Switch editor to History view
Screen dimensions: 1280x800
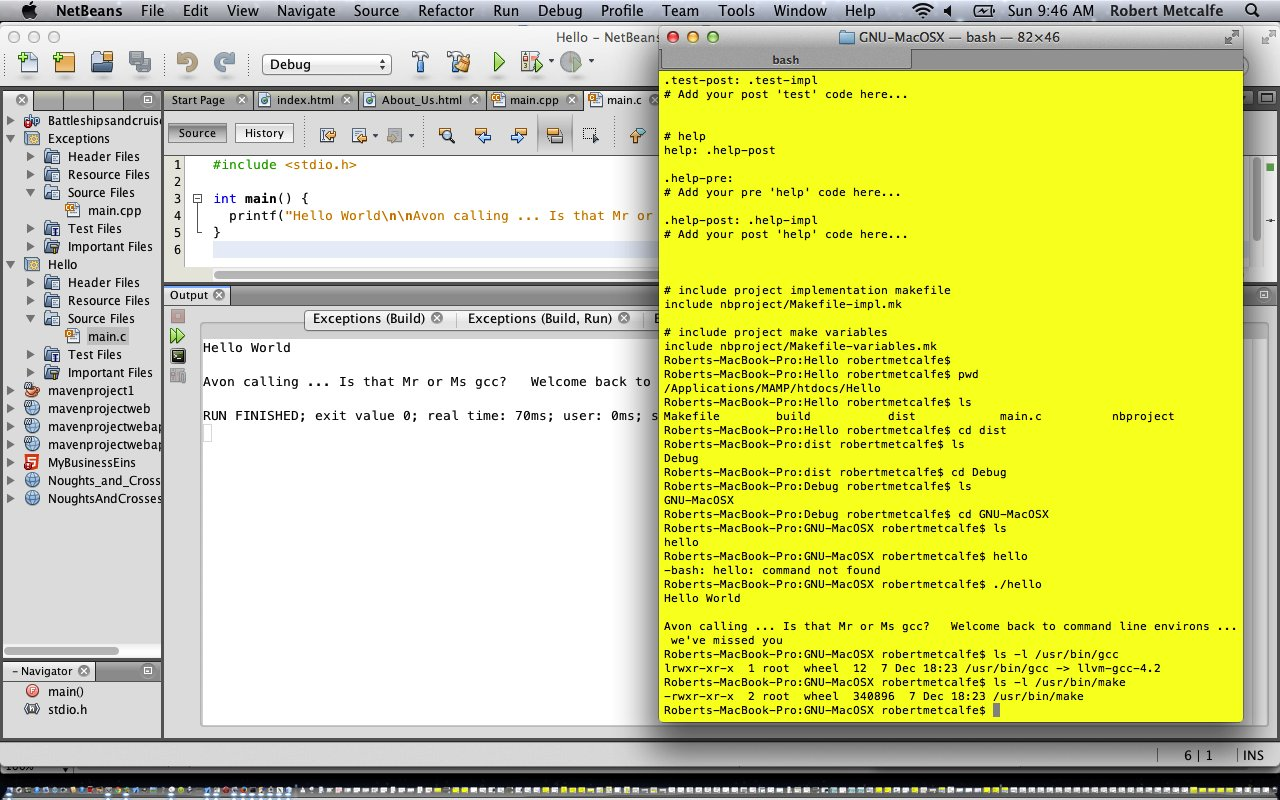click(x=264, y=133)
